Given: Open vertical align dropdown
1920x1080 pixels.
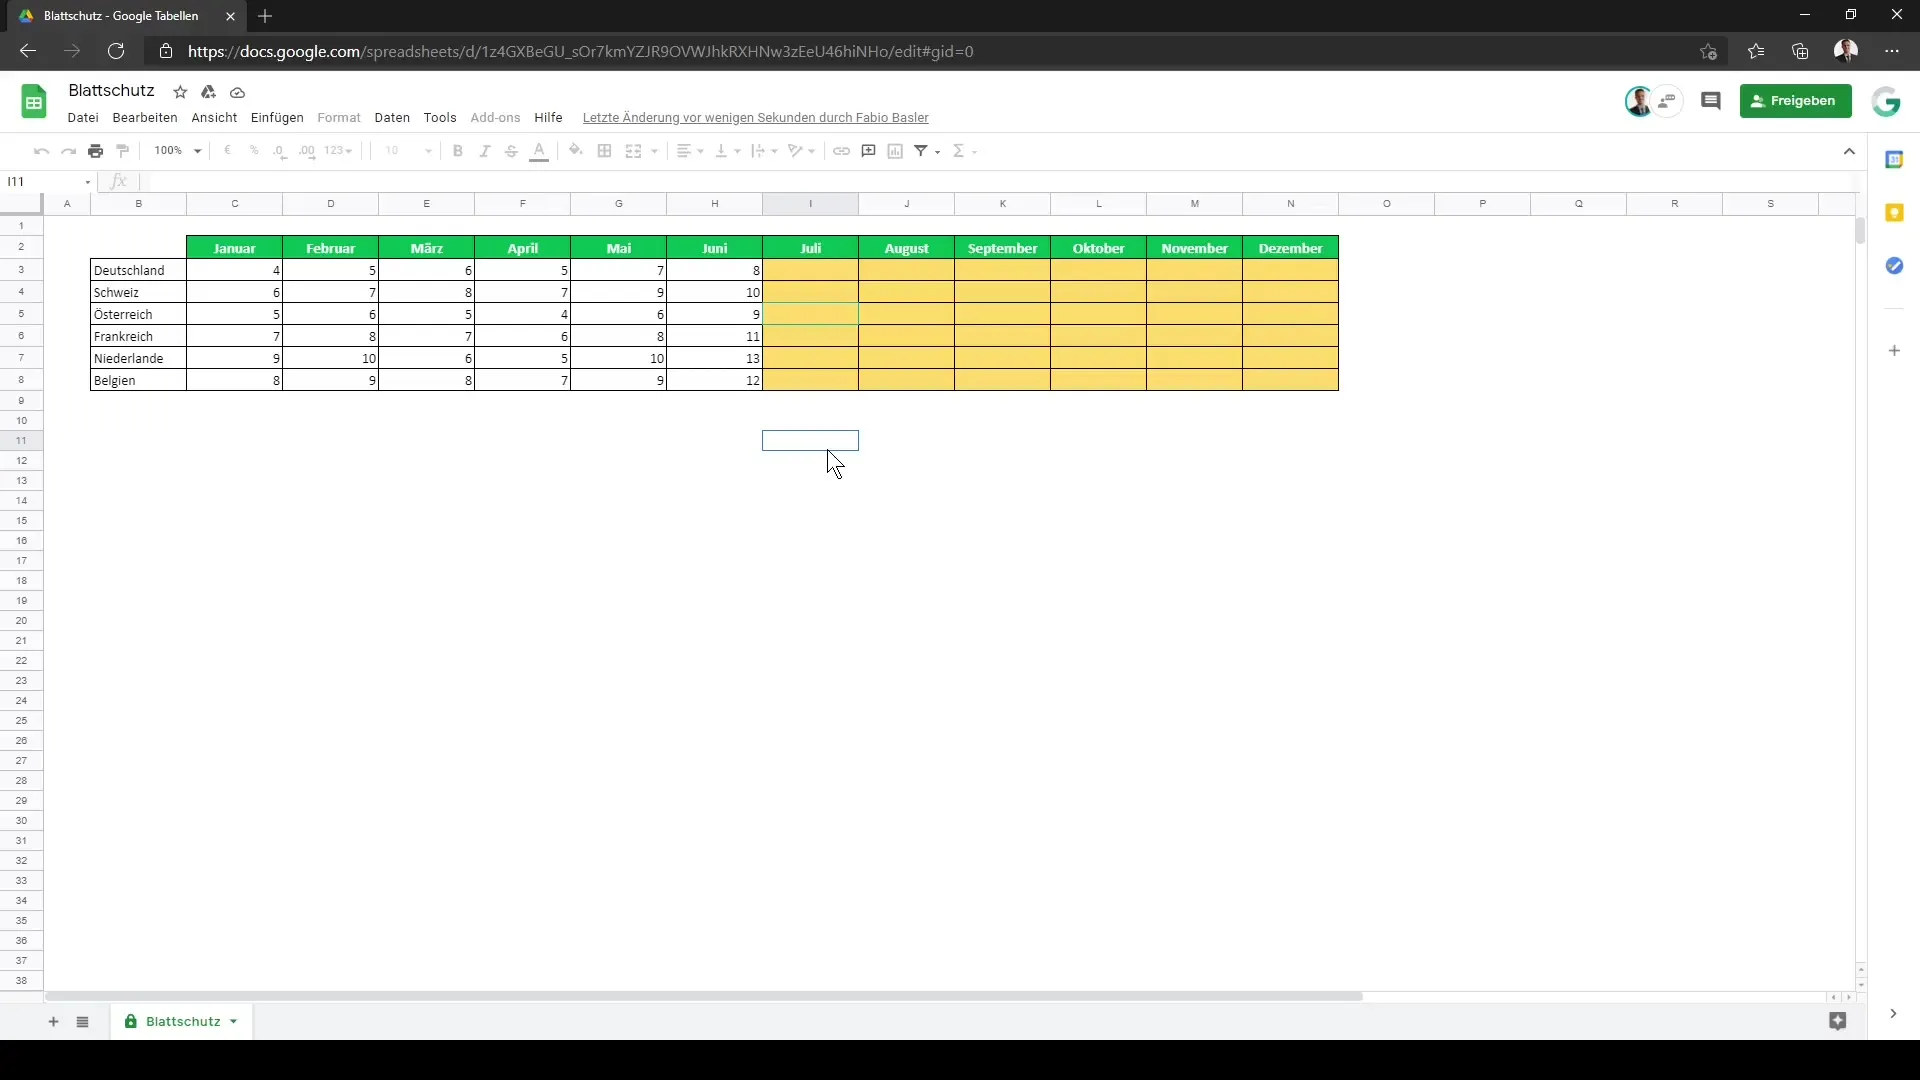Looking at the screenshot, I should [x=727, y=151].
